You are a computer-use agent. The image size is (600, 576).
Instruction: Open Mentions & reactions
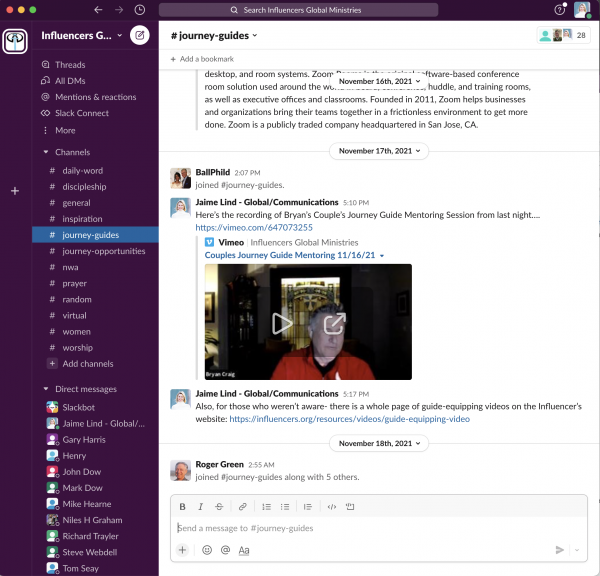point(95,97)
